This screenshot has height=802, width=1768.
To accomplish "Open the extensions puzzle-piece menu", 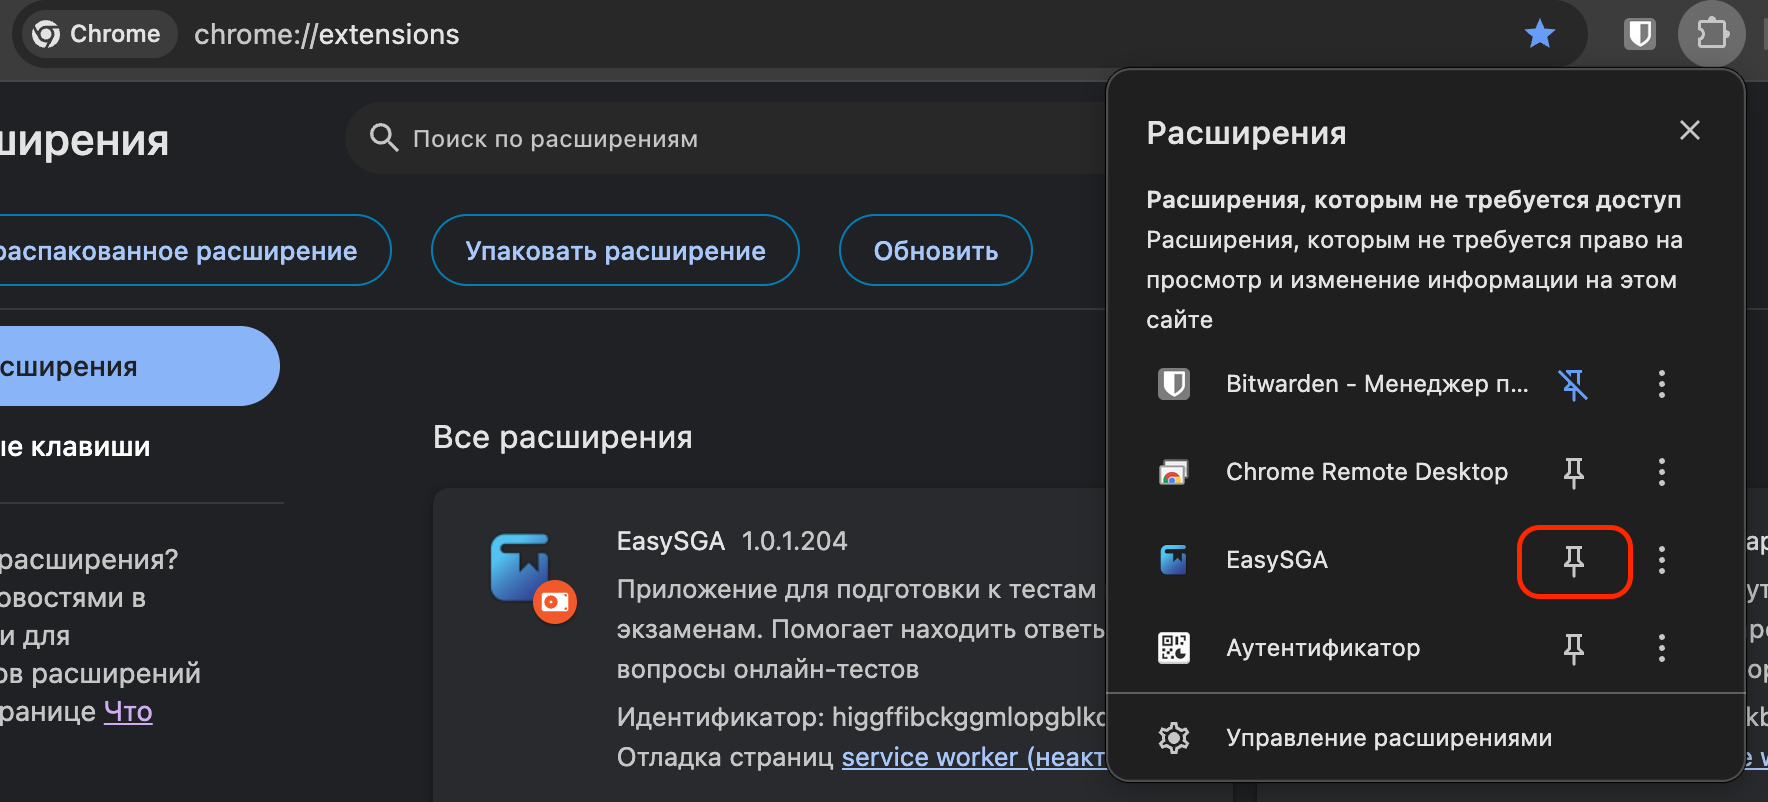I will [1712, 33].
